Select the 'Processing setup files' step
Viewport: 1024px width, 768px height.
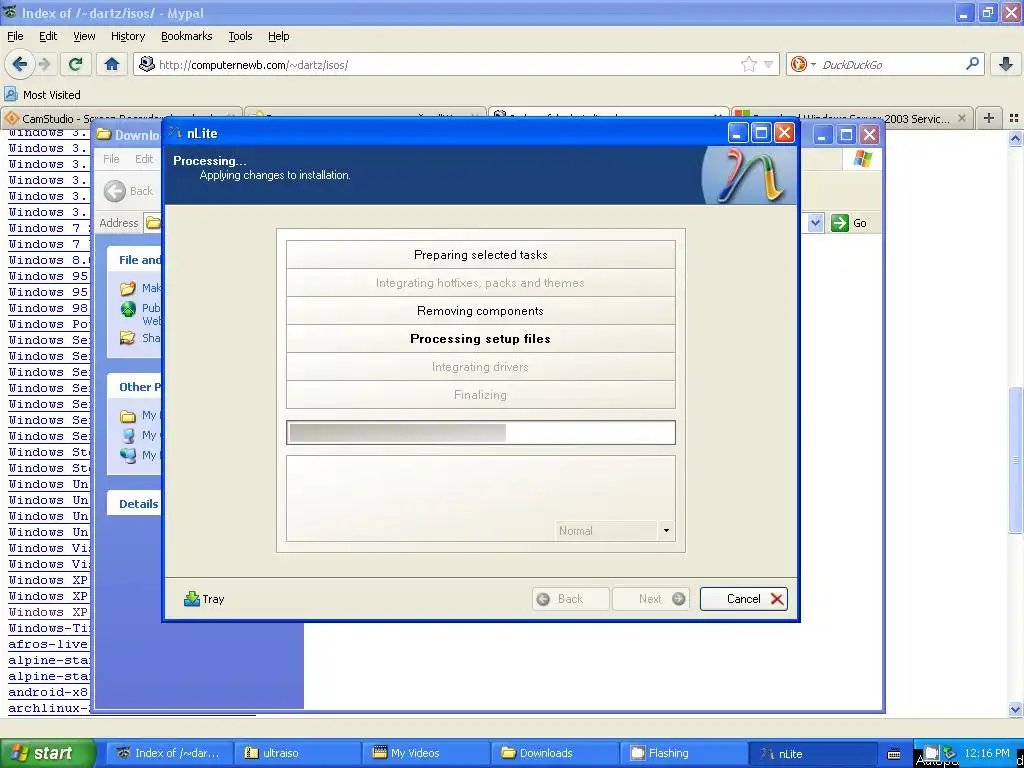[x=481, y=339]
